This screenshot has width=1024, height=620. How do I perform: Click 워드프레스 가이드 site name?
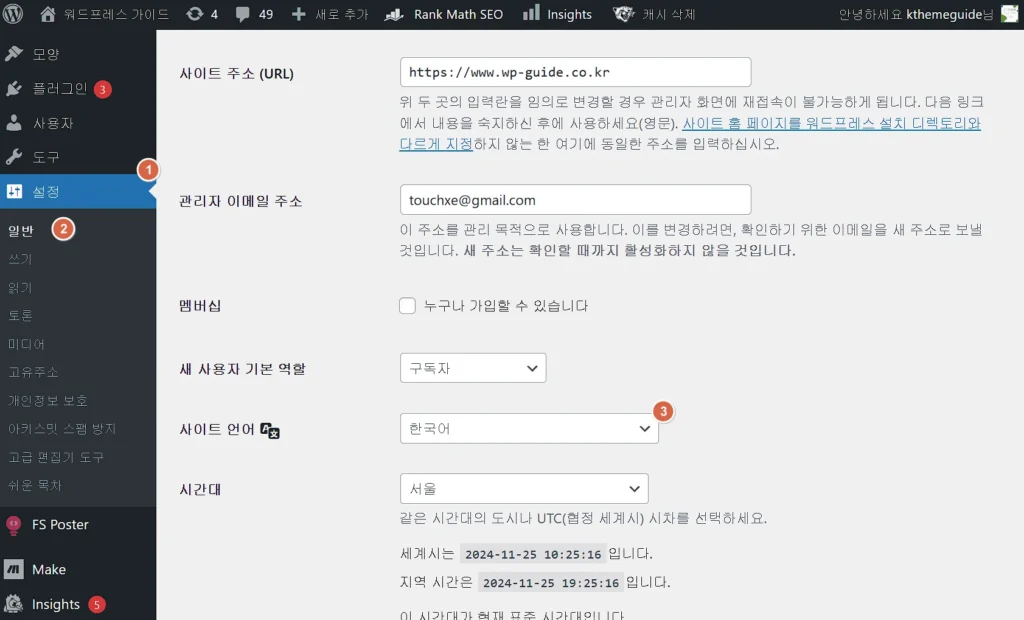pyautogui.click(x=116, y=14)
